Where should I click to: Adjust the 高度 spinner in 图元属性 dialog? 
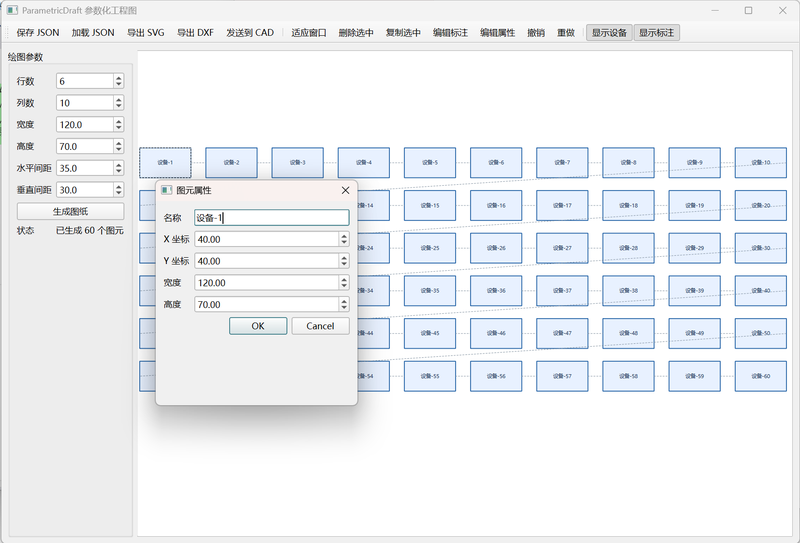tap(344, 305)
